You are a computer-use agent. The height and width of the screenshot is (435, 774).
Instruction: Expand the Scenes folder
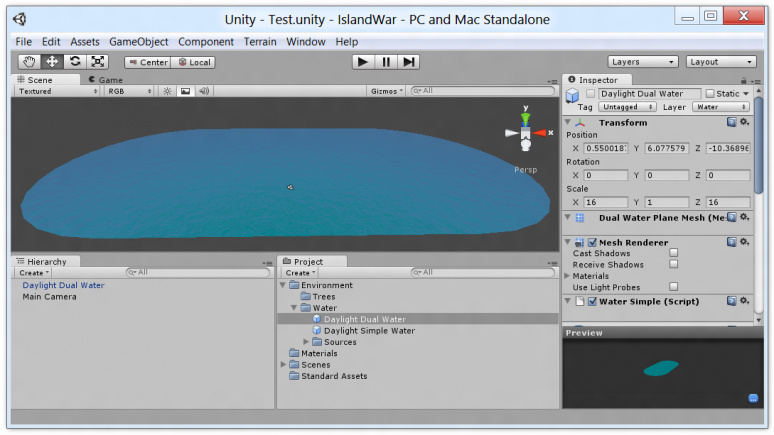[x=283, y=364]
